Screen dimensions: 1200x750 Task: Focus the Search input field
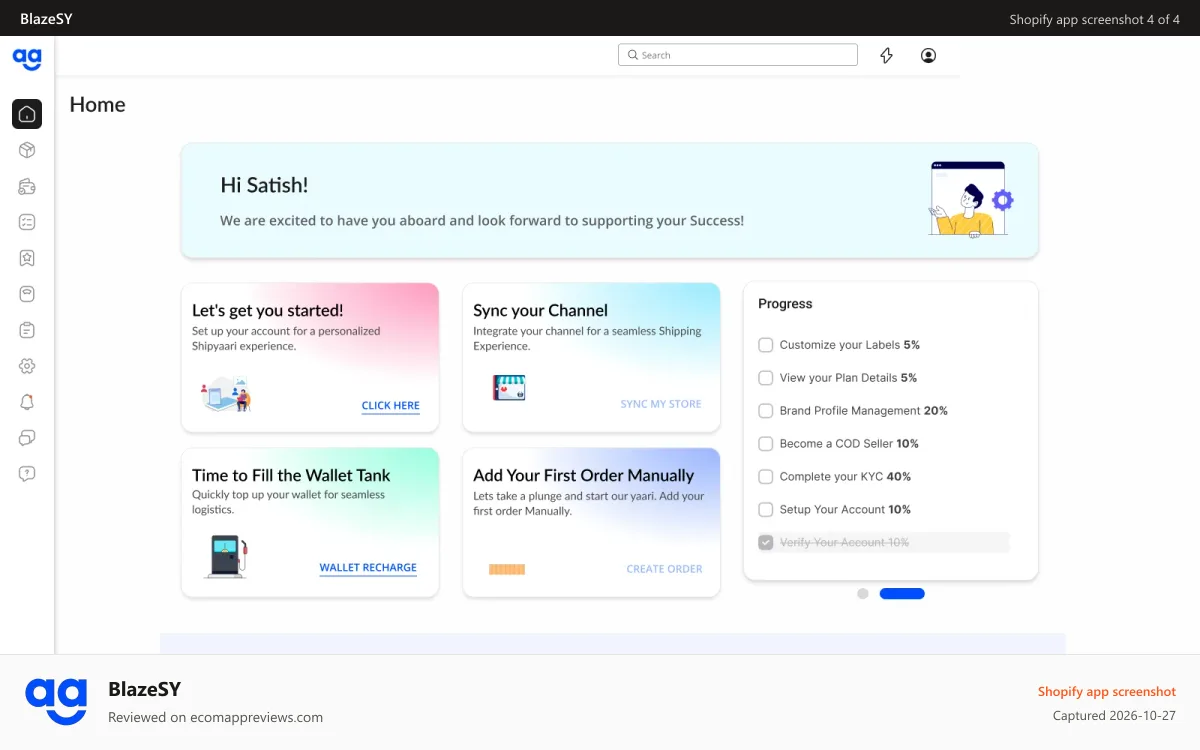pyautogui.click(x=738, y=55)
